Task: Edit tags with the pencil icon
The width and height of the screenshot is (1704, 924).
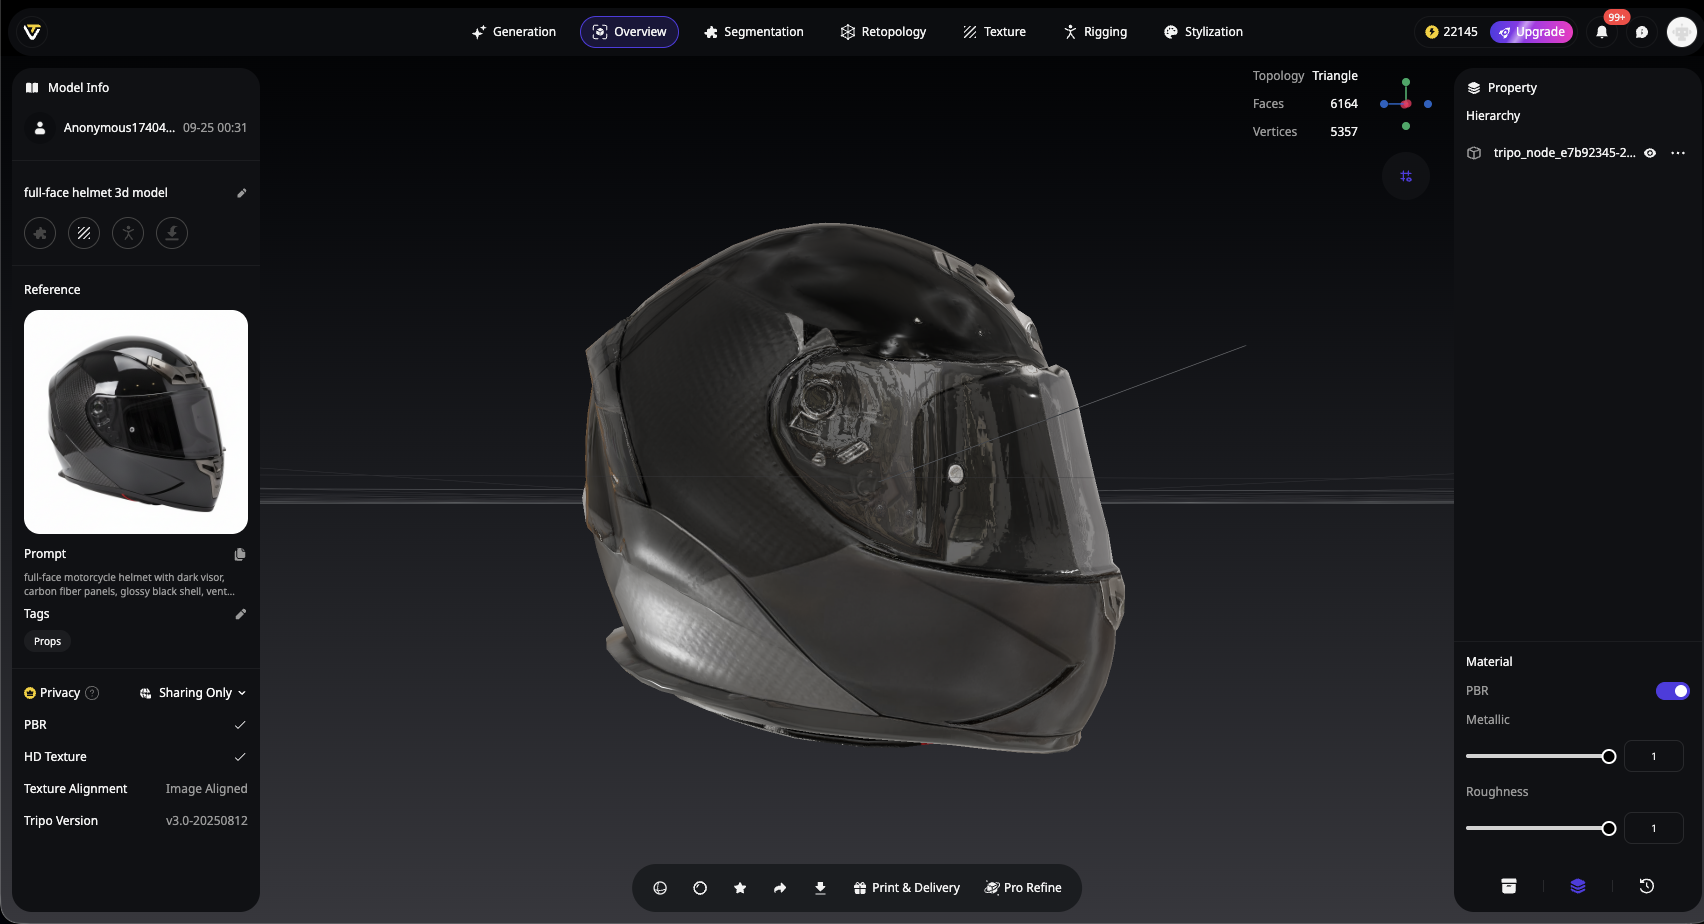Action: 240,614
